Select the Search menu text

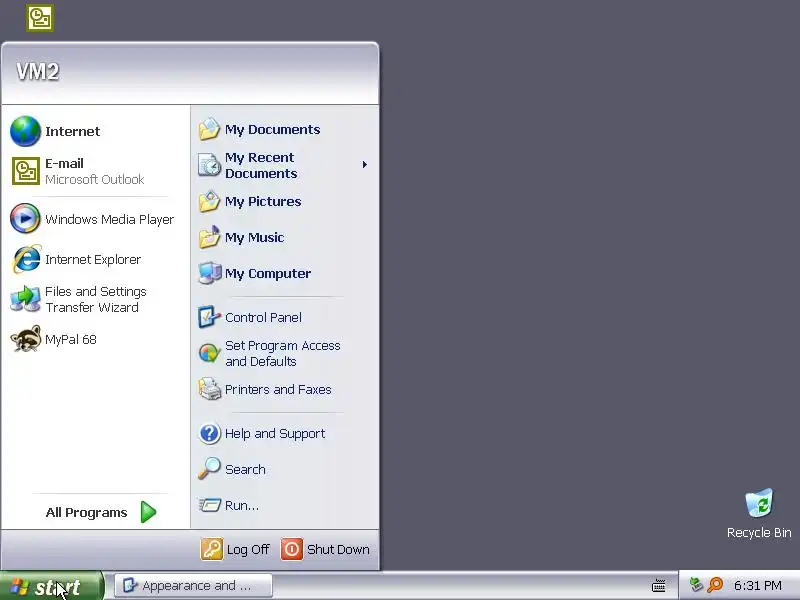tap(245, 469)
